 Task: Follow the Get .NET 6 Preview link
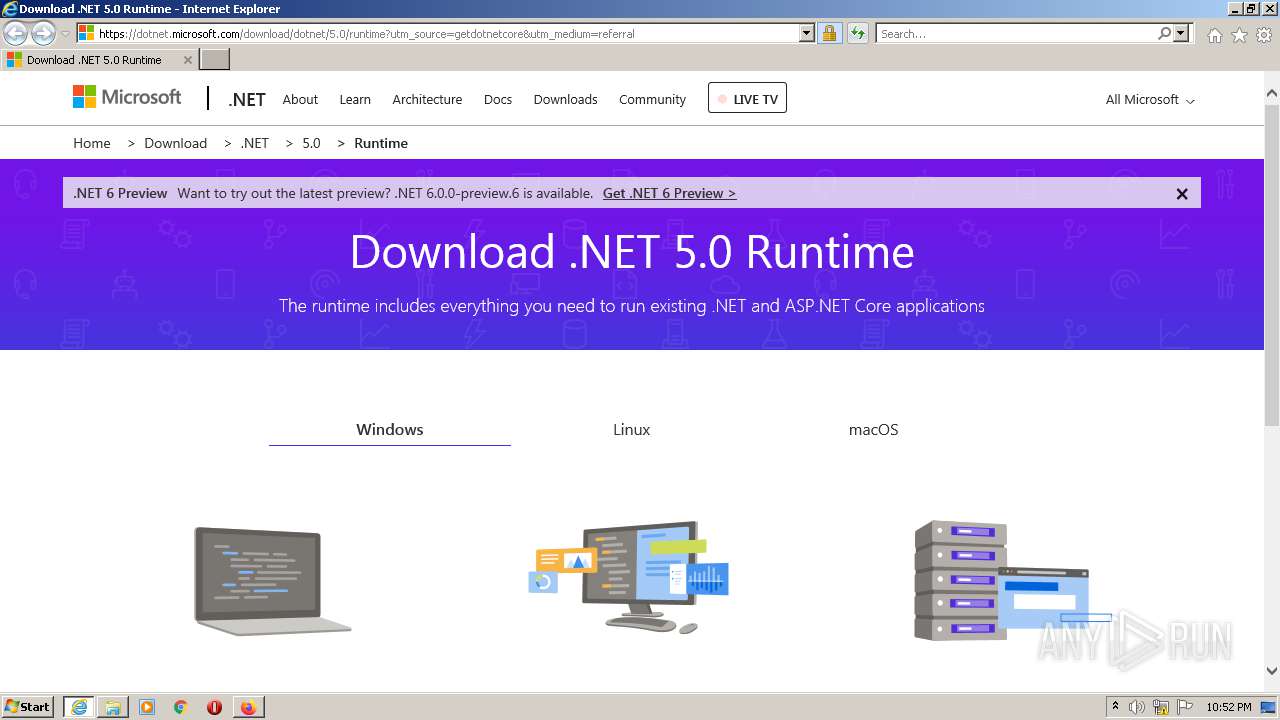pyautogui.click(x=669, y=193)
